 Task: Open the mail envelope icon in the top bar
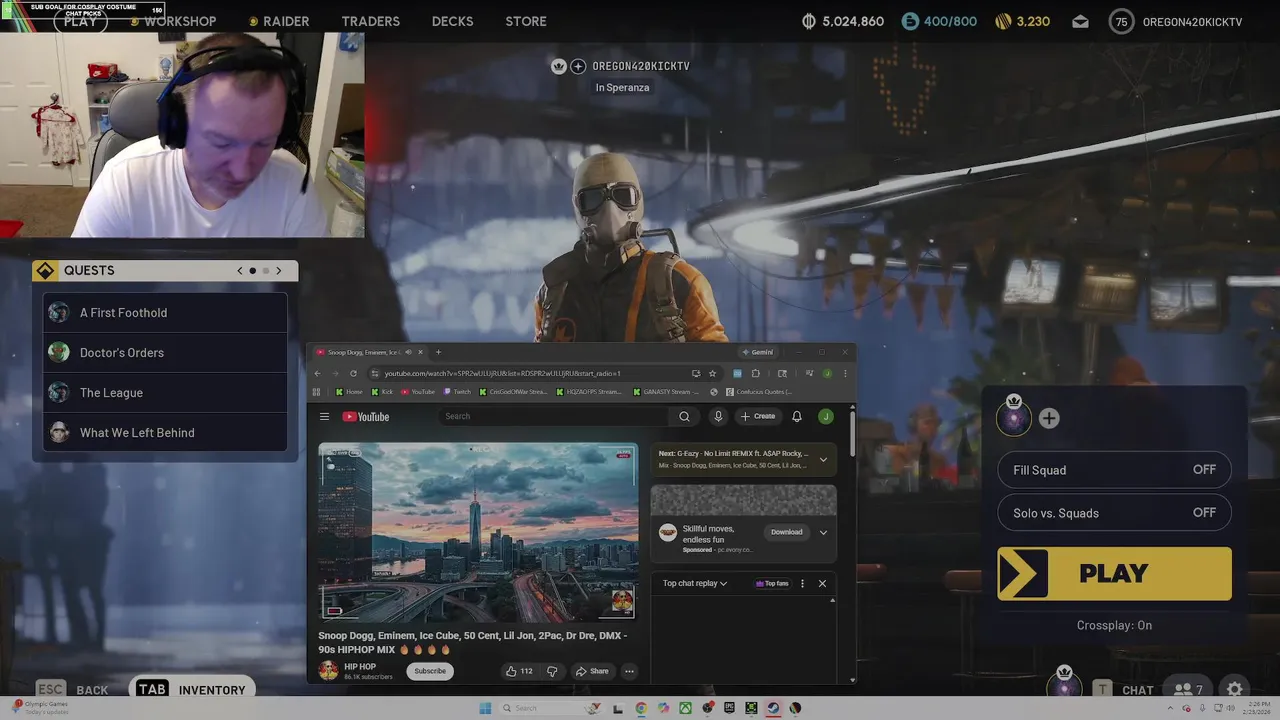click(1080, 21)
